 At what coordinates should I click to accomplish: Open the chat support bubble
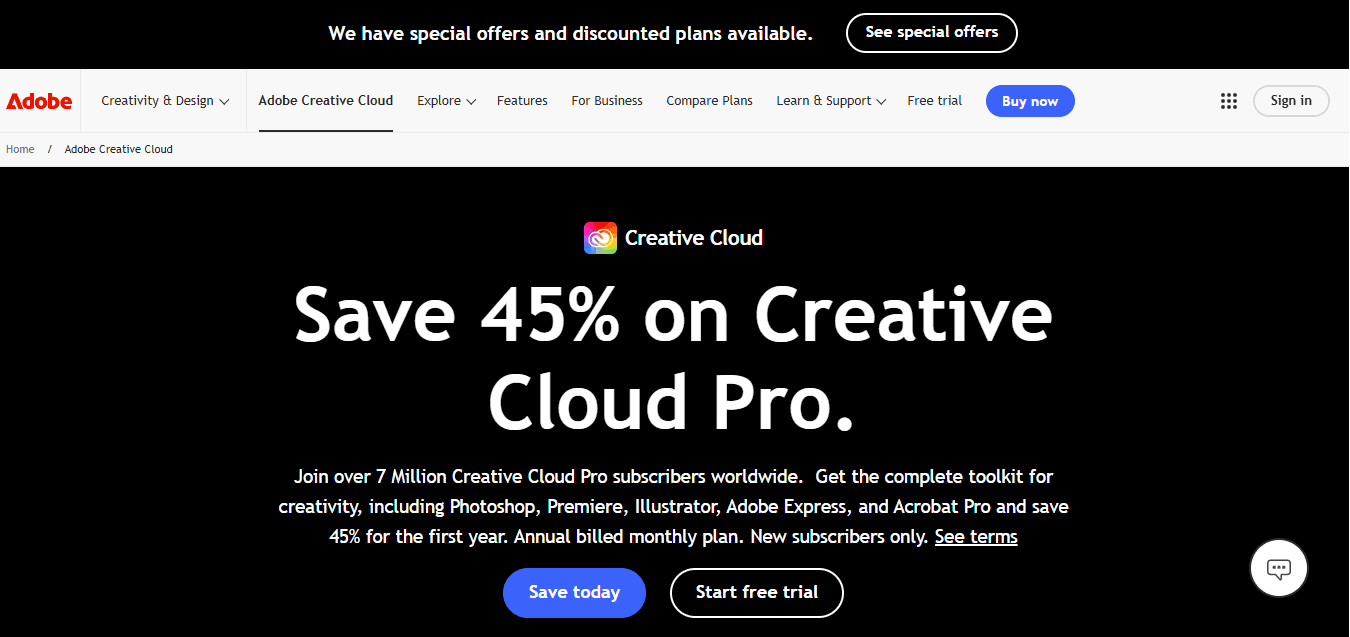pyautogui.click(x=1278, y=569)
